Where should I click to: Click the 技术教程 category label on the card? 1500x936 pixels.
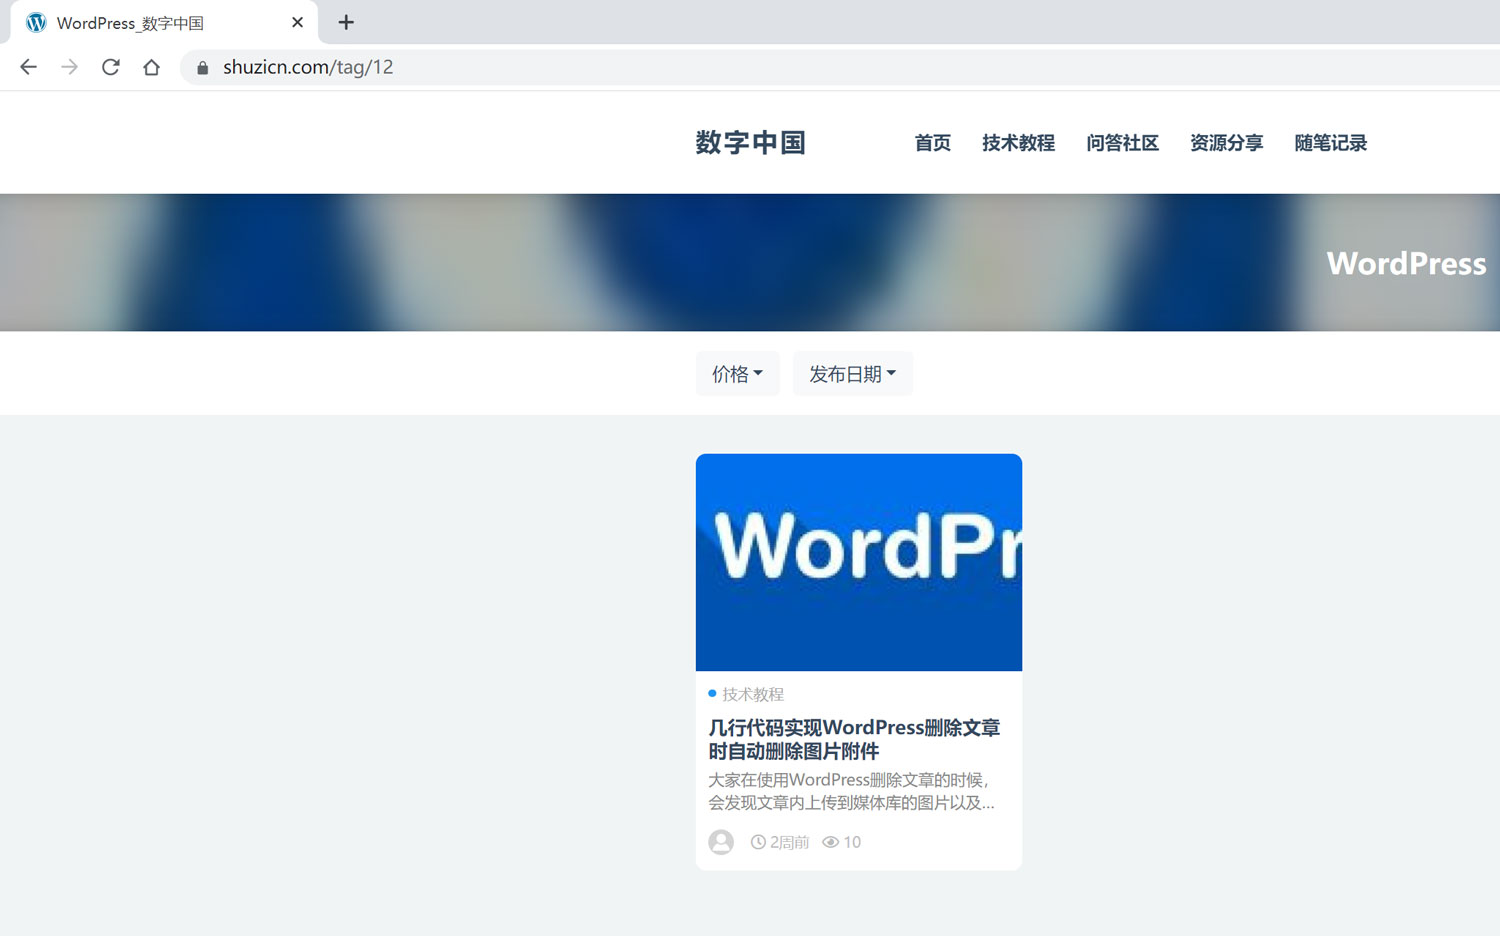pyautogui.click(x=753, y=694)
